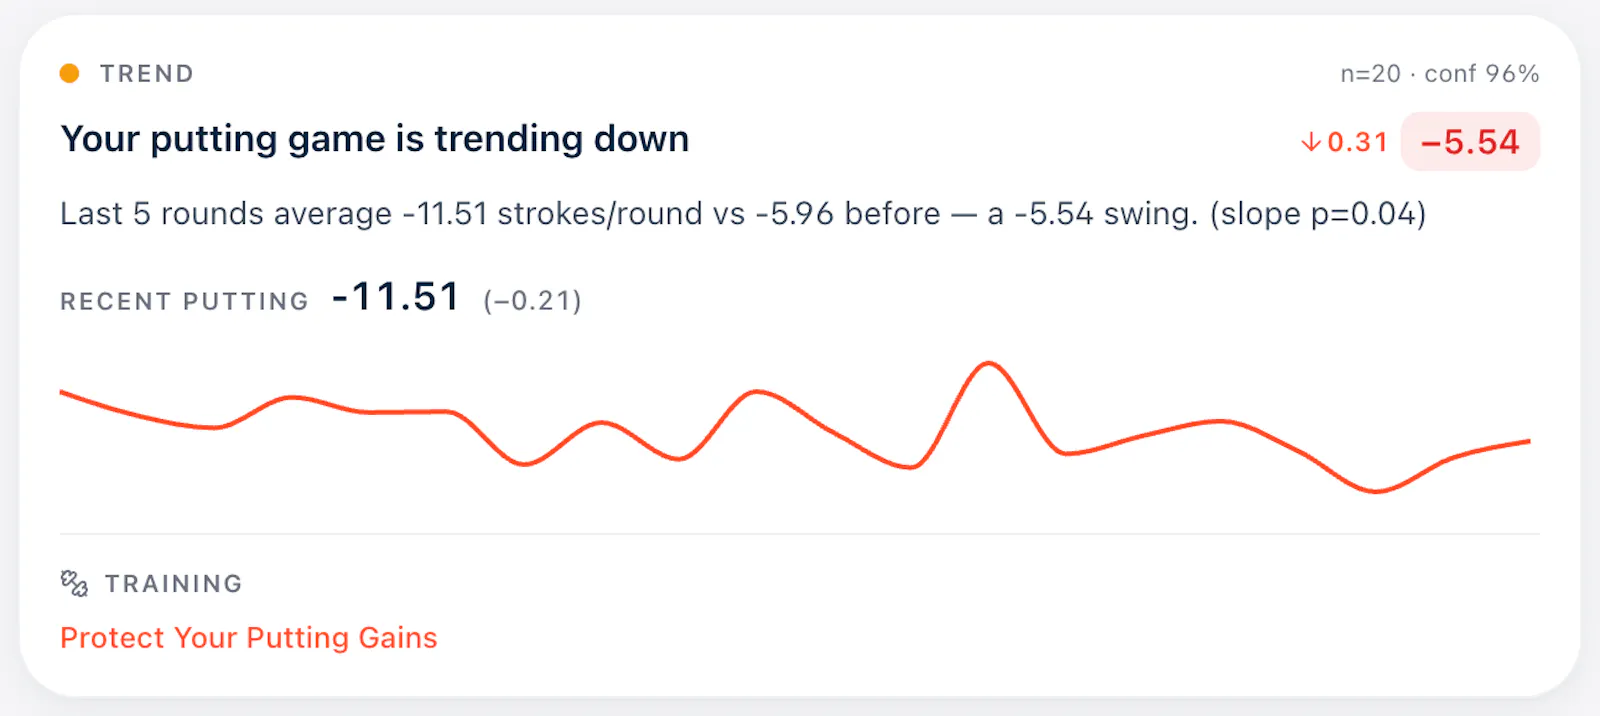Click the 0.31 decline value
The image size is (1600, 716).
coord(1357,143)
